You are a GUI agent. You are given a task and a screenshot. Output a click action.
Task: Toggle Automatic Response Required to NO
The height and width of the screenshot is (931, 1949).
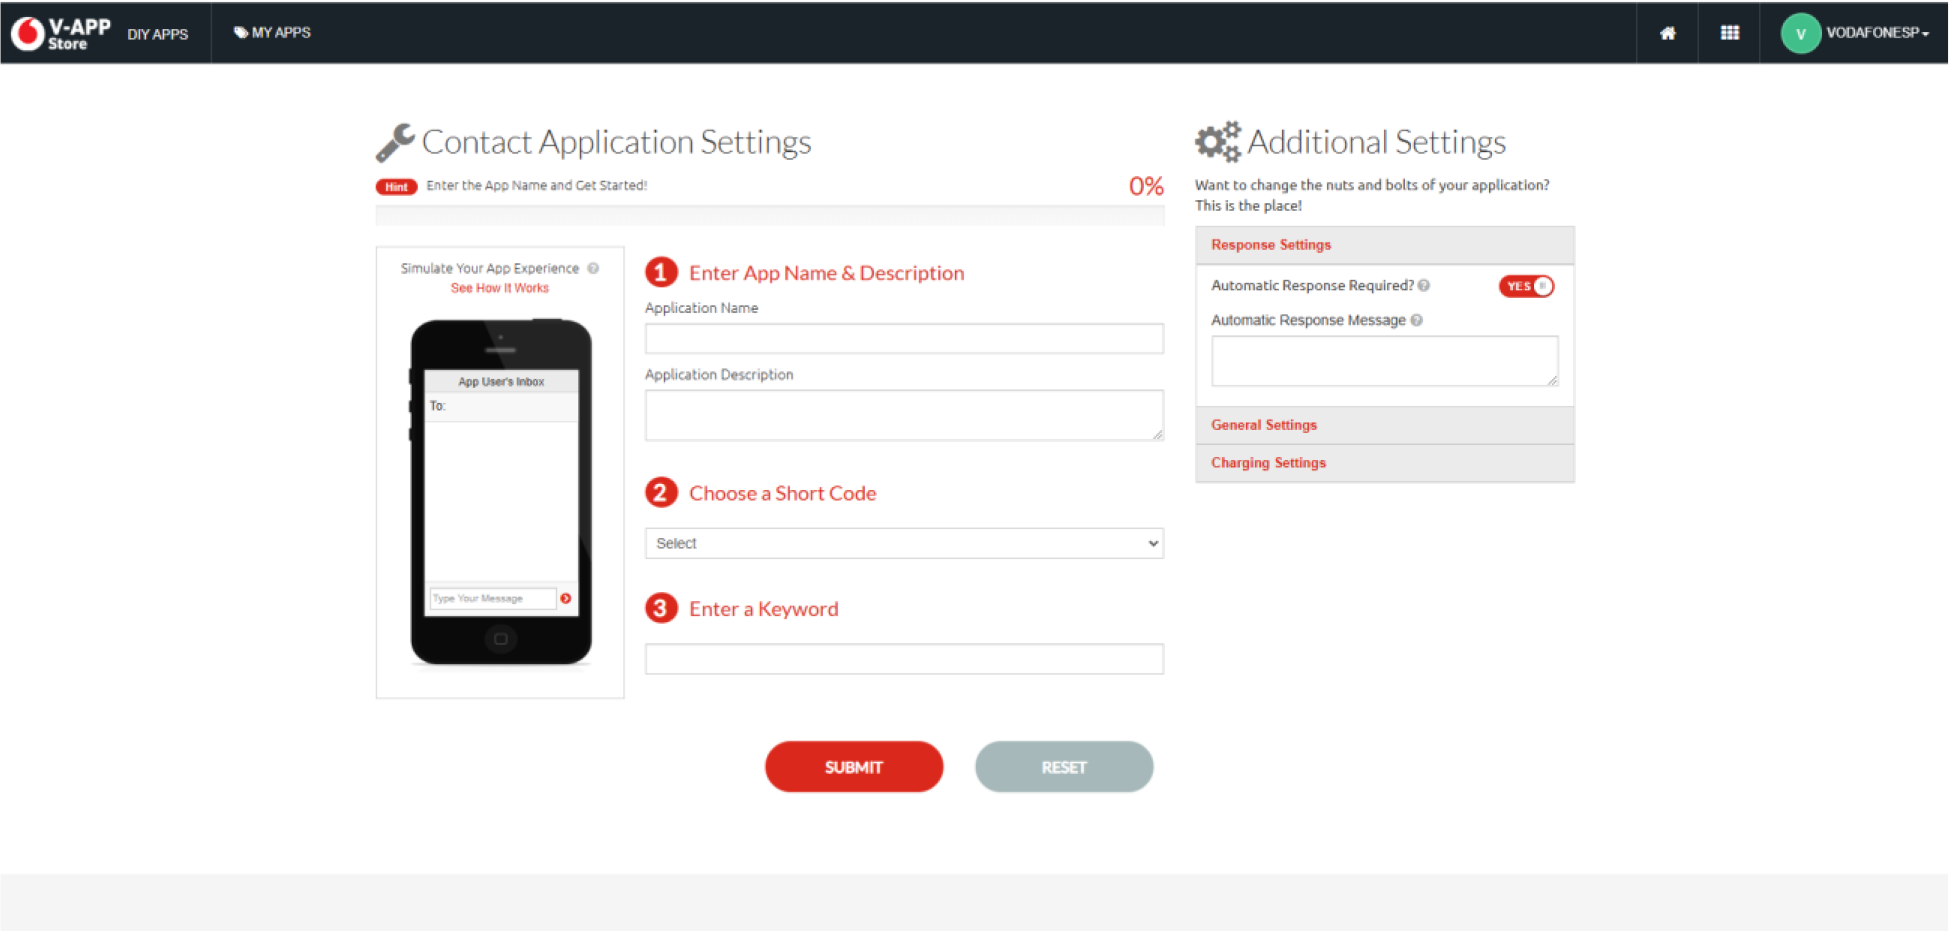coord(1526,286)
